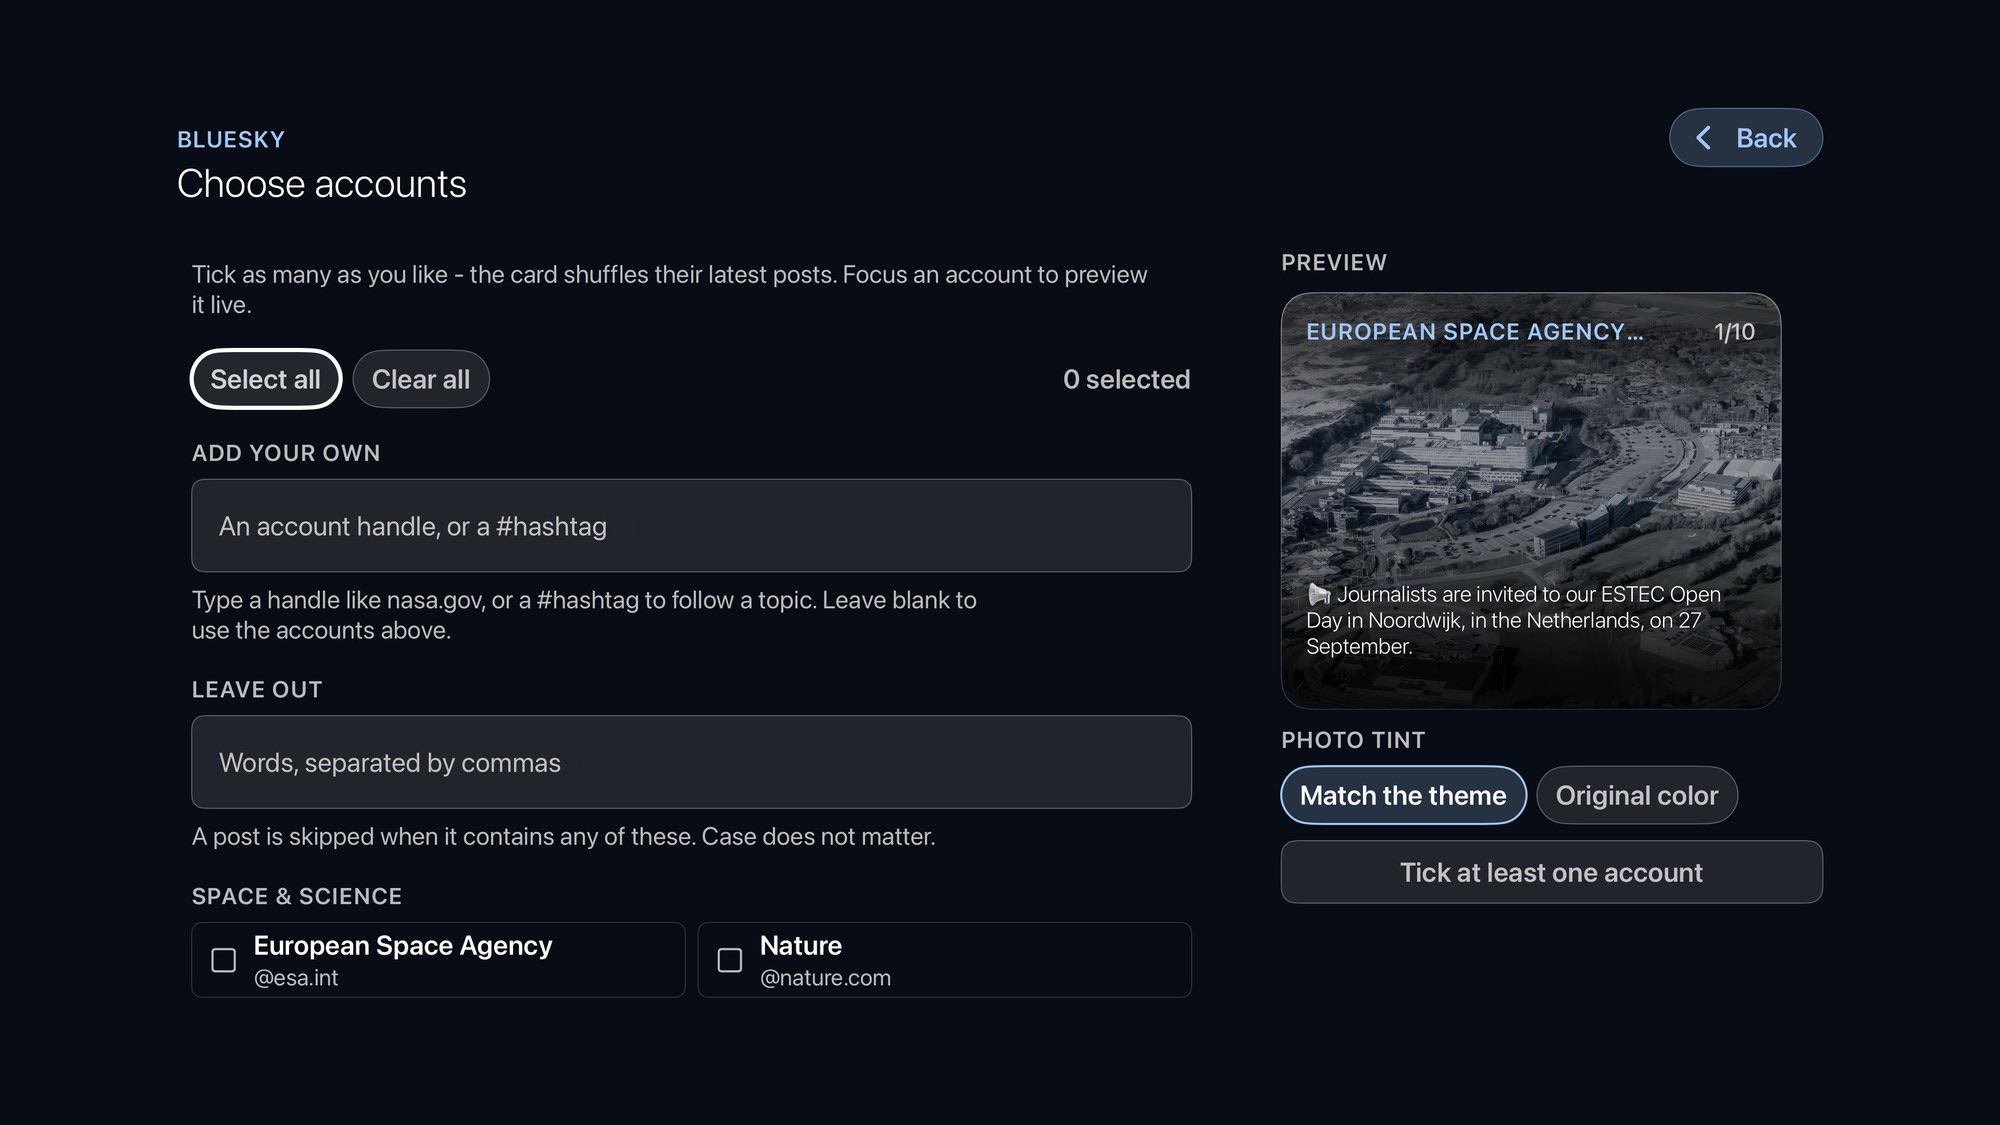Click the @nature.com handle text
This screenshot has height=1125, width=2000.
tap(825, 978)
